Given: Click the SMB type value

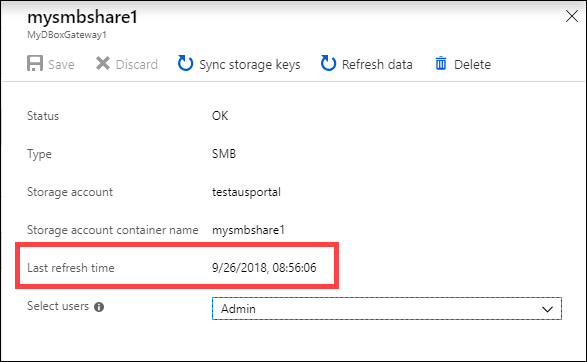Looking at the screenshot, I should (224, 154).
